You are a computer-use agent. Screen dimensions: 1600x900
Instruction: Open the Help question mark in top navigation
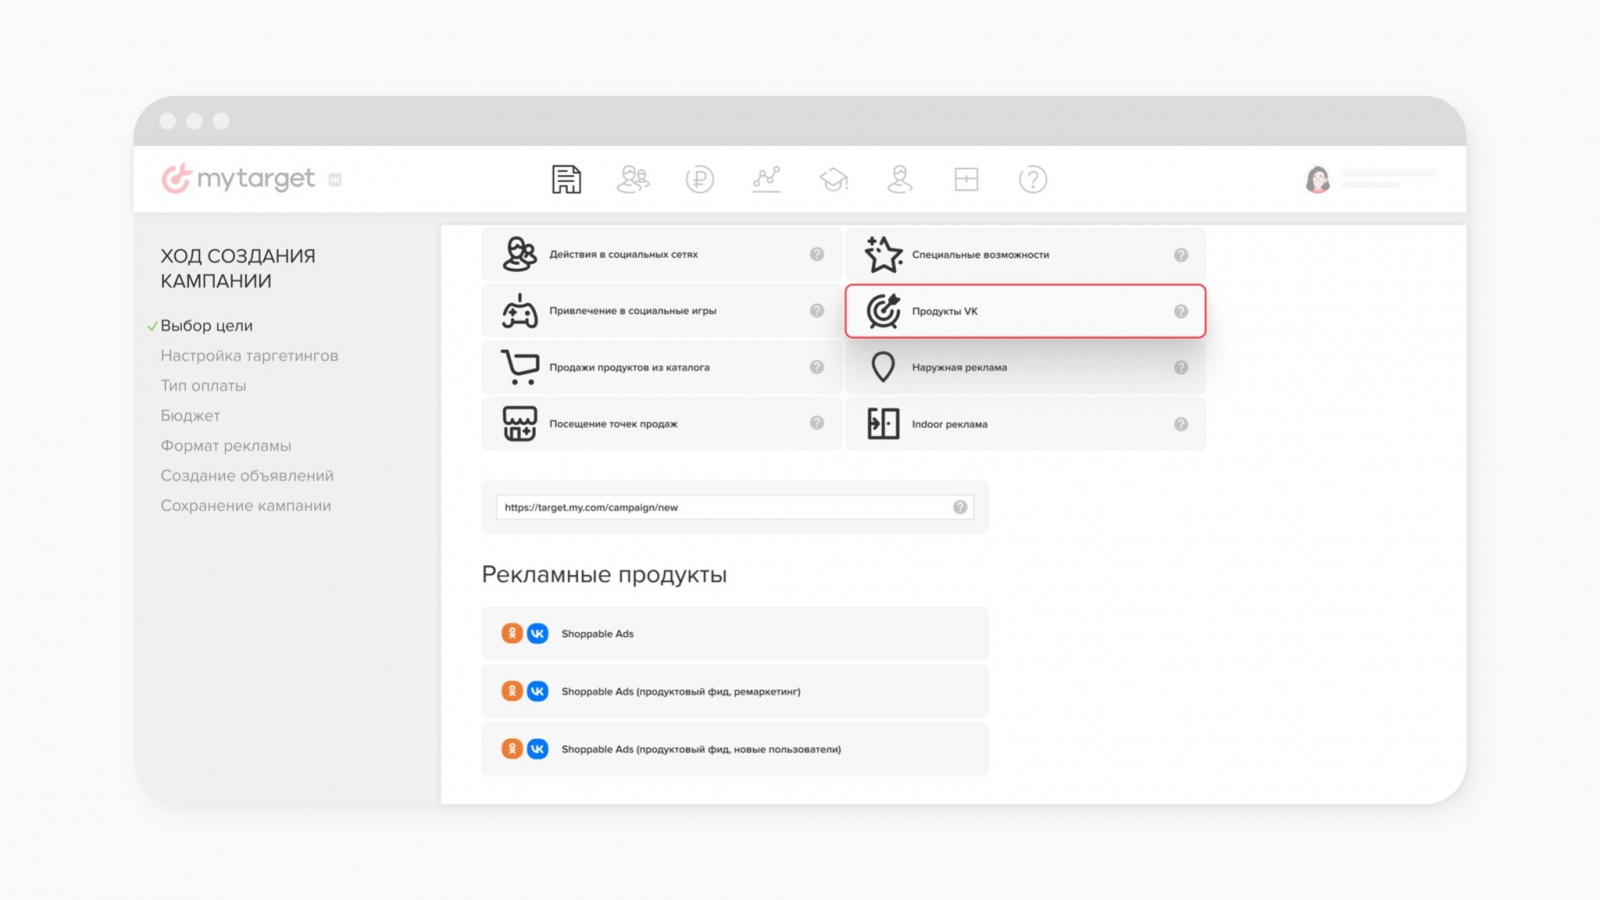[x=1033, y=179]
